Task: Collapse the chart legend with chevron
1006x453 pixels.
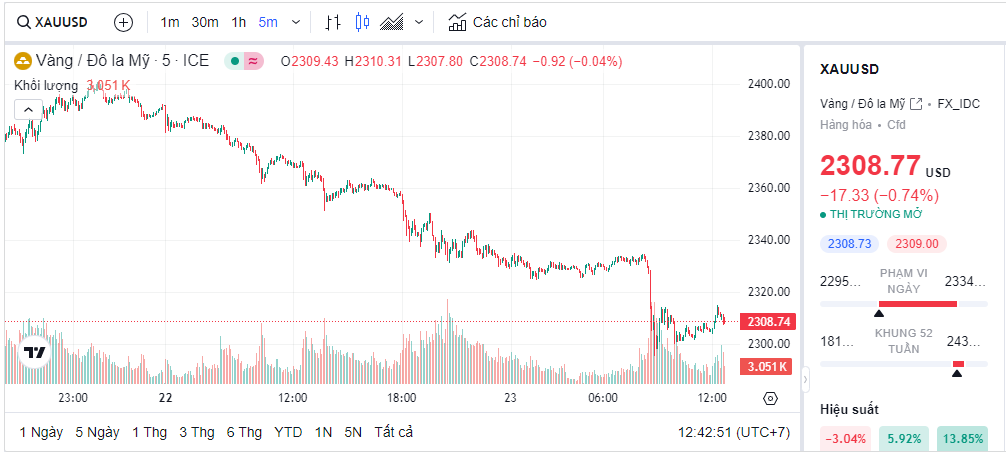Action: [x=27, y=109]
